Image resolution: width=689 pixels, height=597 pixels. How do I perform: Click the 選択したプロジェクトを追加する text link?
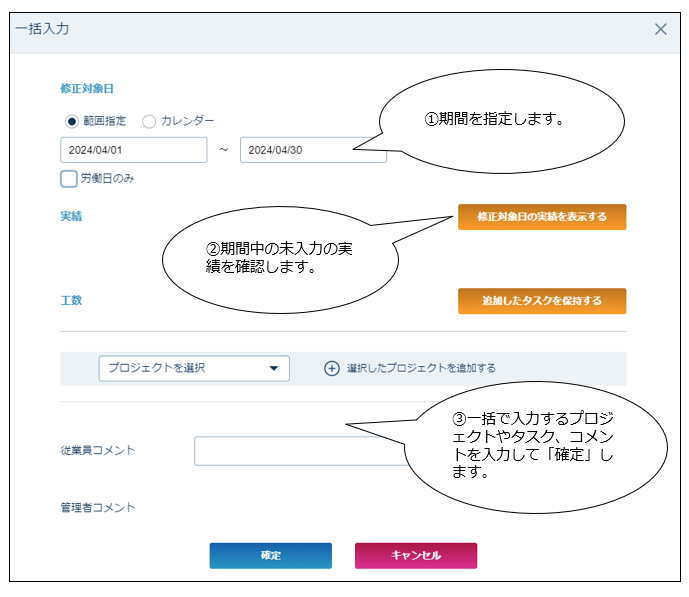421,368
